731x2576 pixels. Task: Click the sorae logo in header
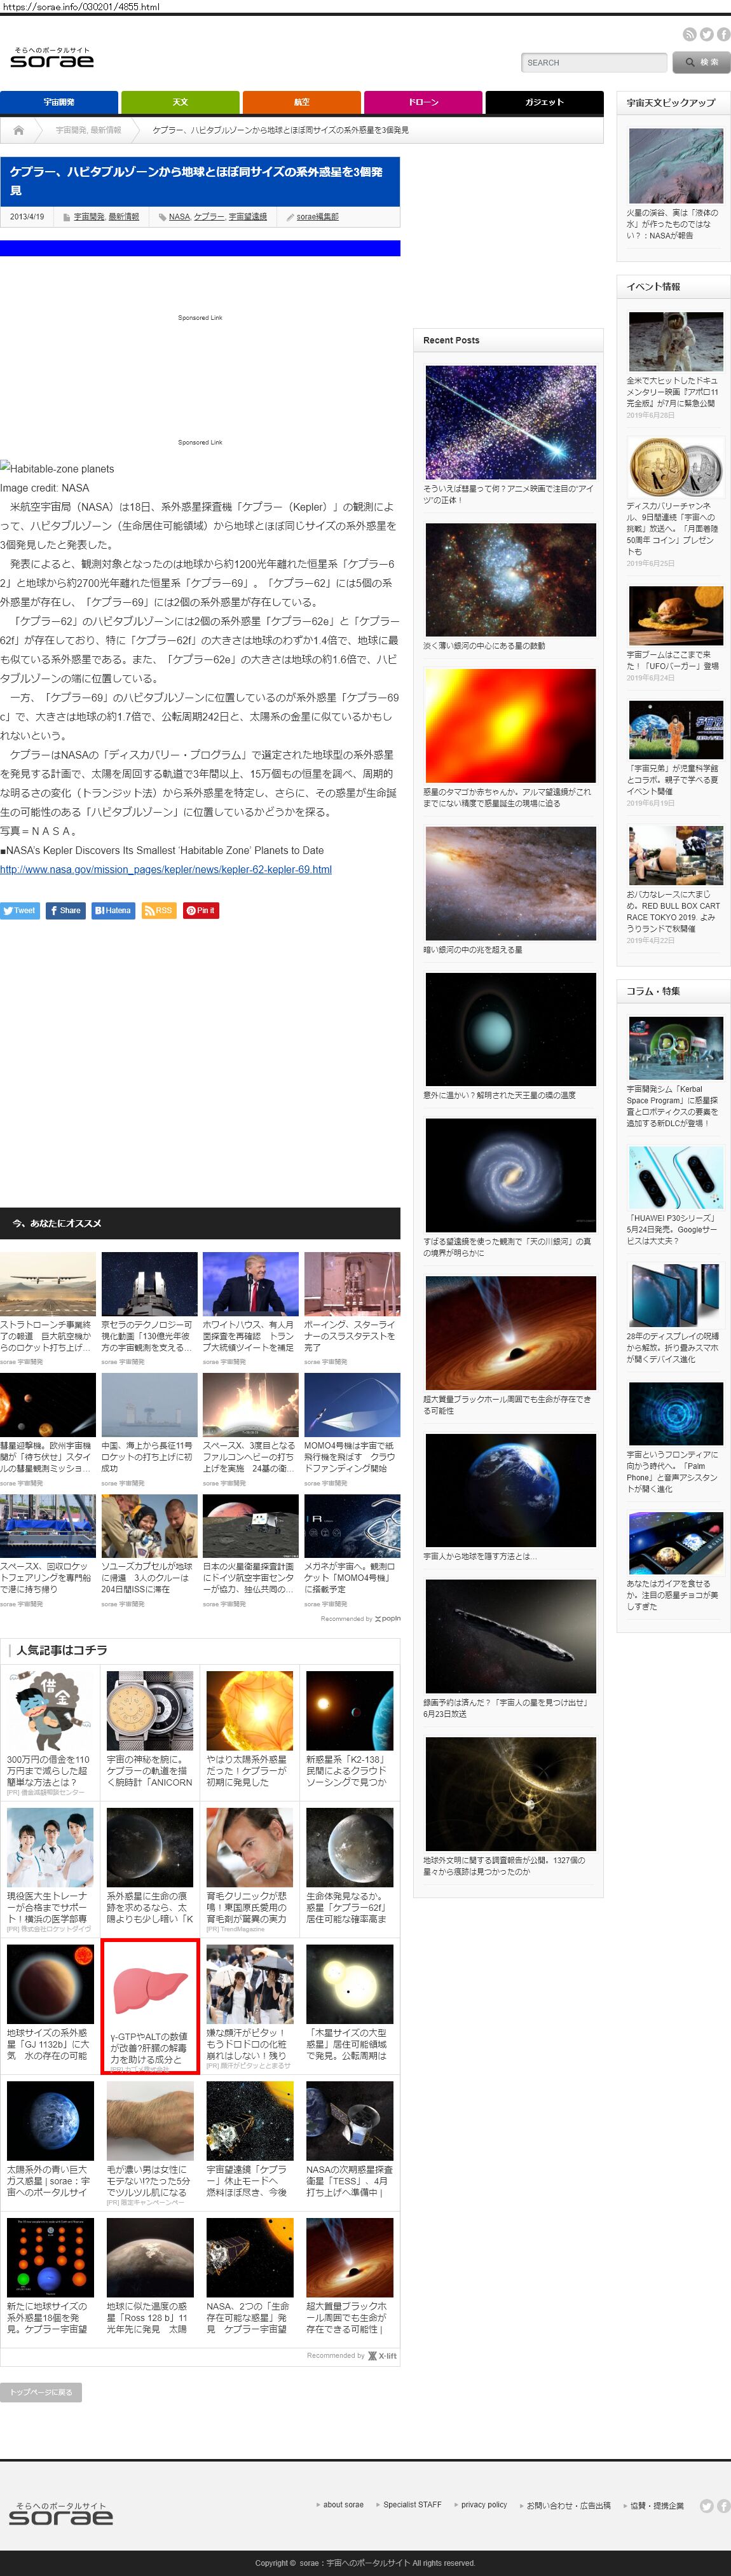point(52,58)
